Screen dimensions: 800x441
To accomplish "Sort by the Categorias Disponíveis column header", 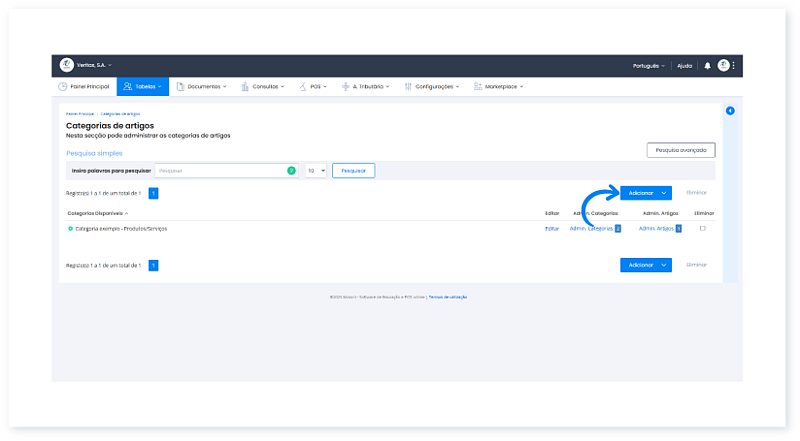I will coord(95,213).
